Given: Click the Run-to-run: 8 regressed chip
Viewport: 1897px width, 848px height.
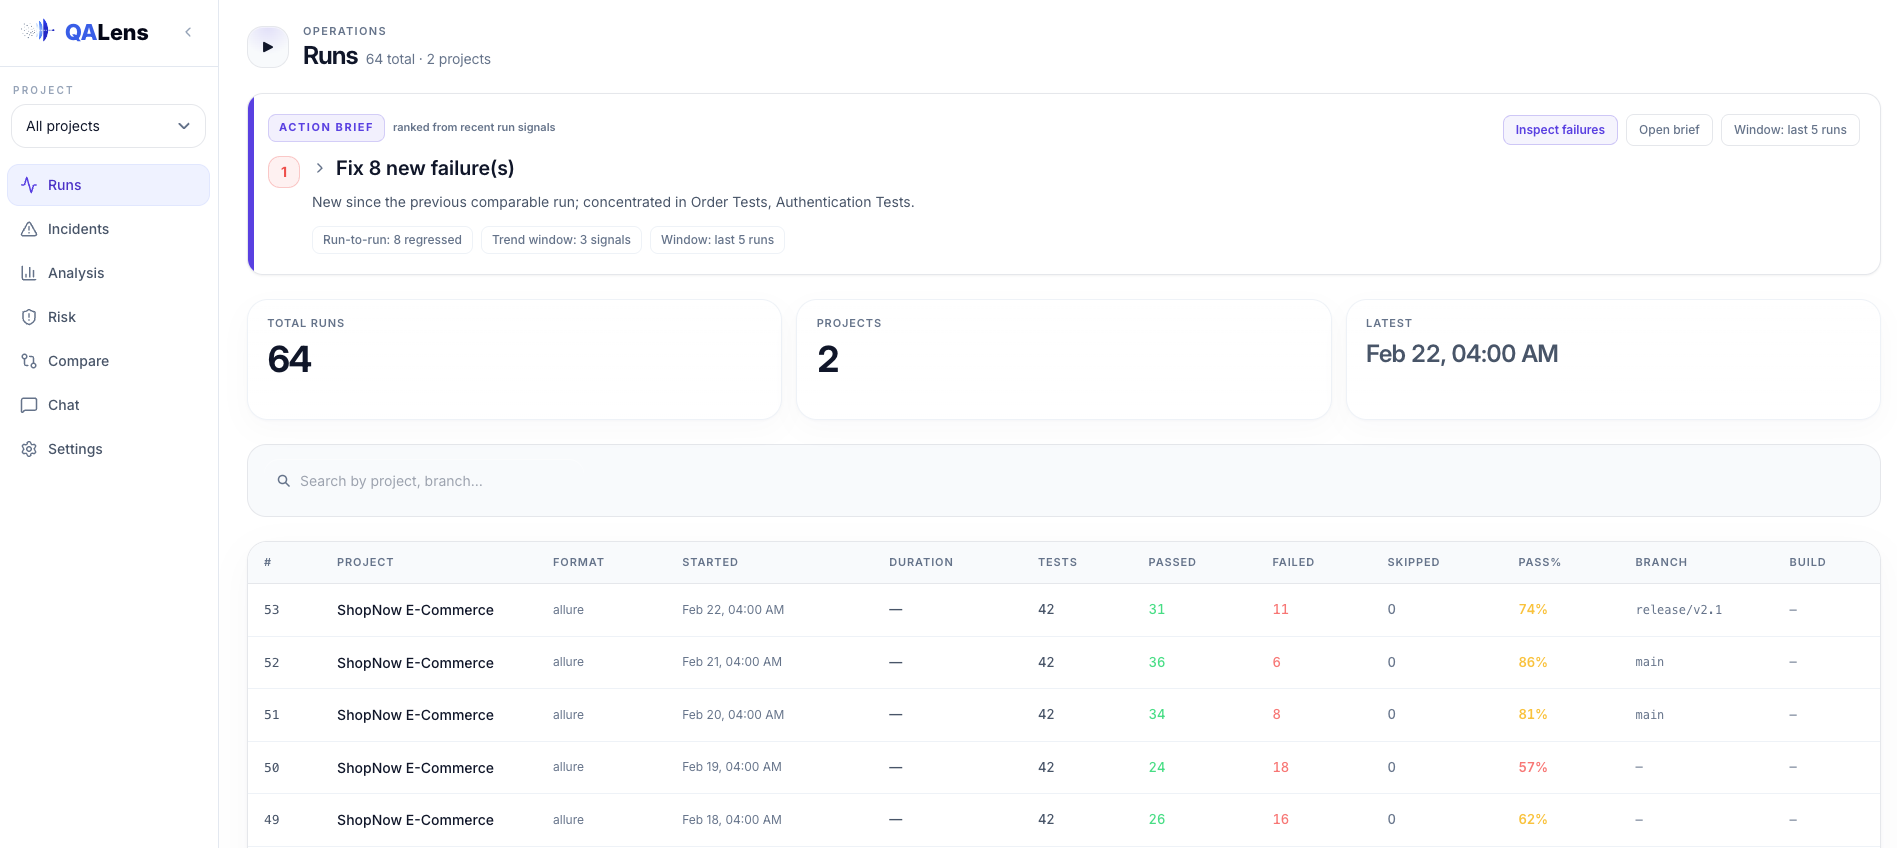Looking at the screenshot, I should pyautogui.click(x=392, y=240).
